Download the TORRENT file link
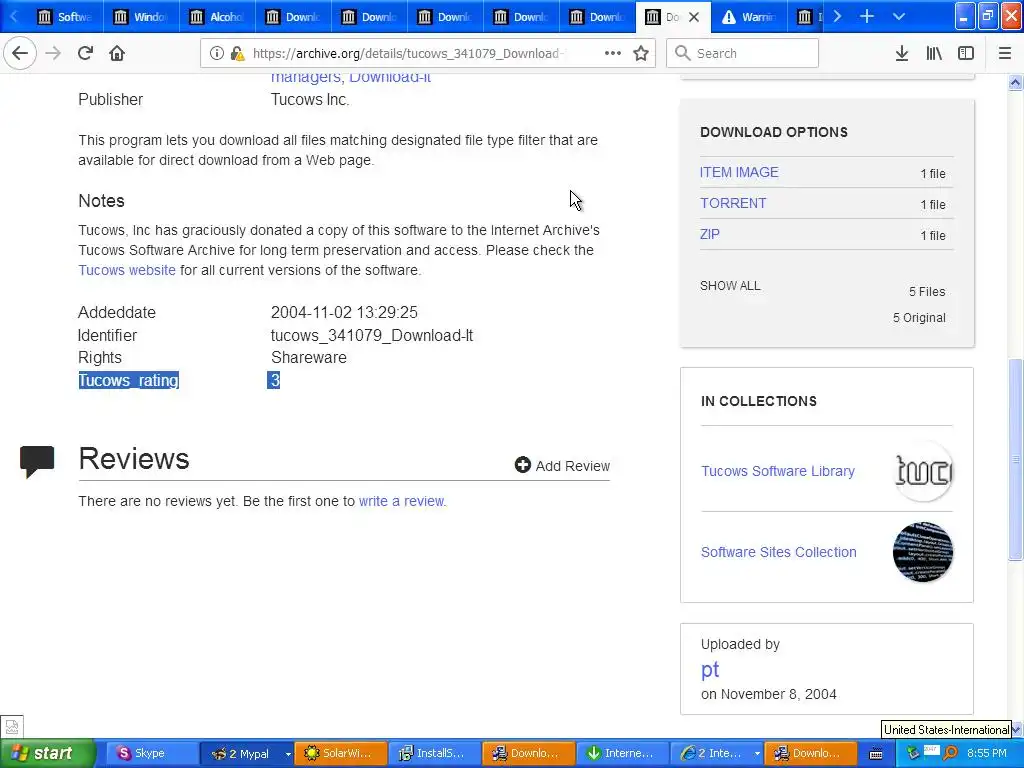Screen dimensions: 1024x768 733,203
